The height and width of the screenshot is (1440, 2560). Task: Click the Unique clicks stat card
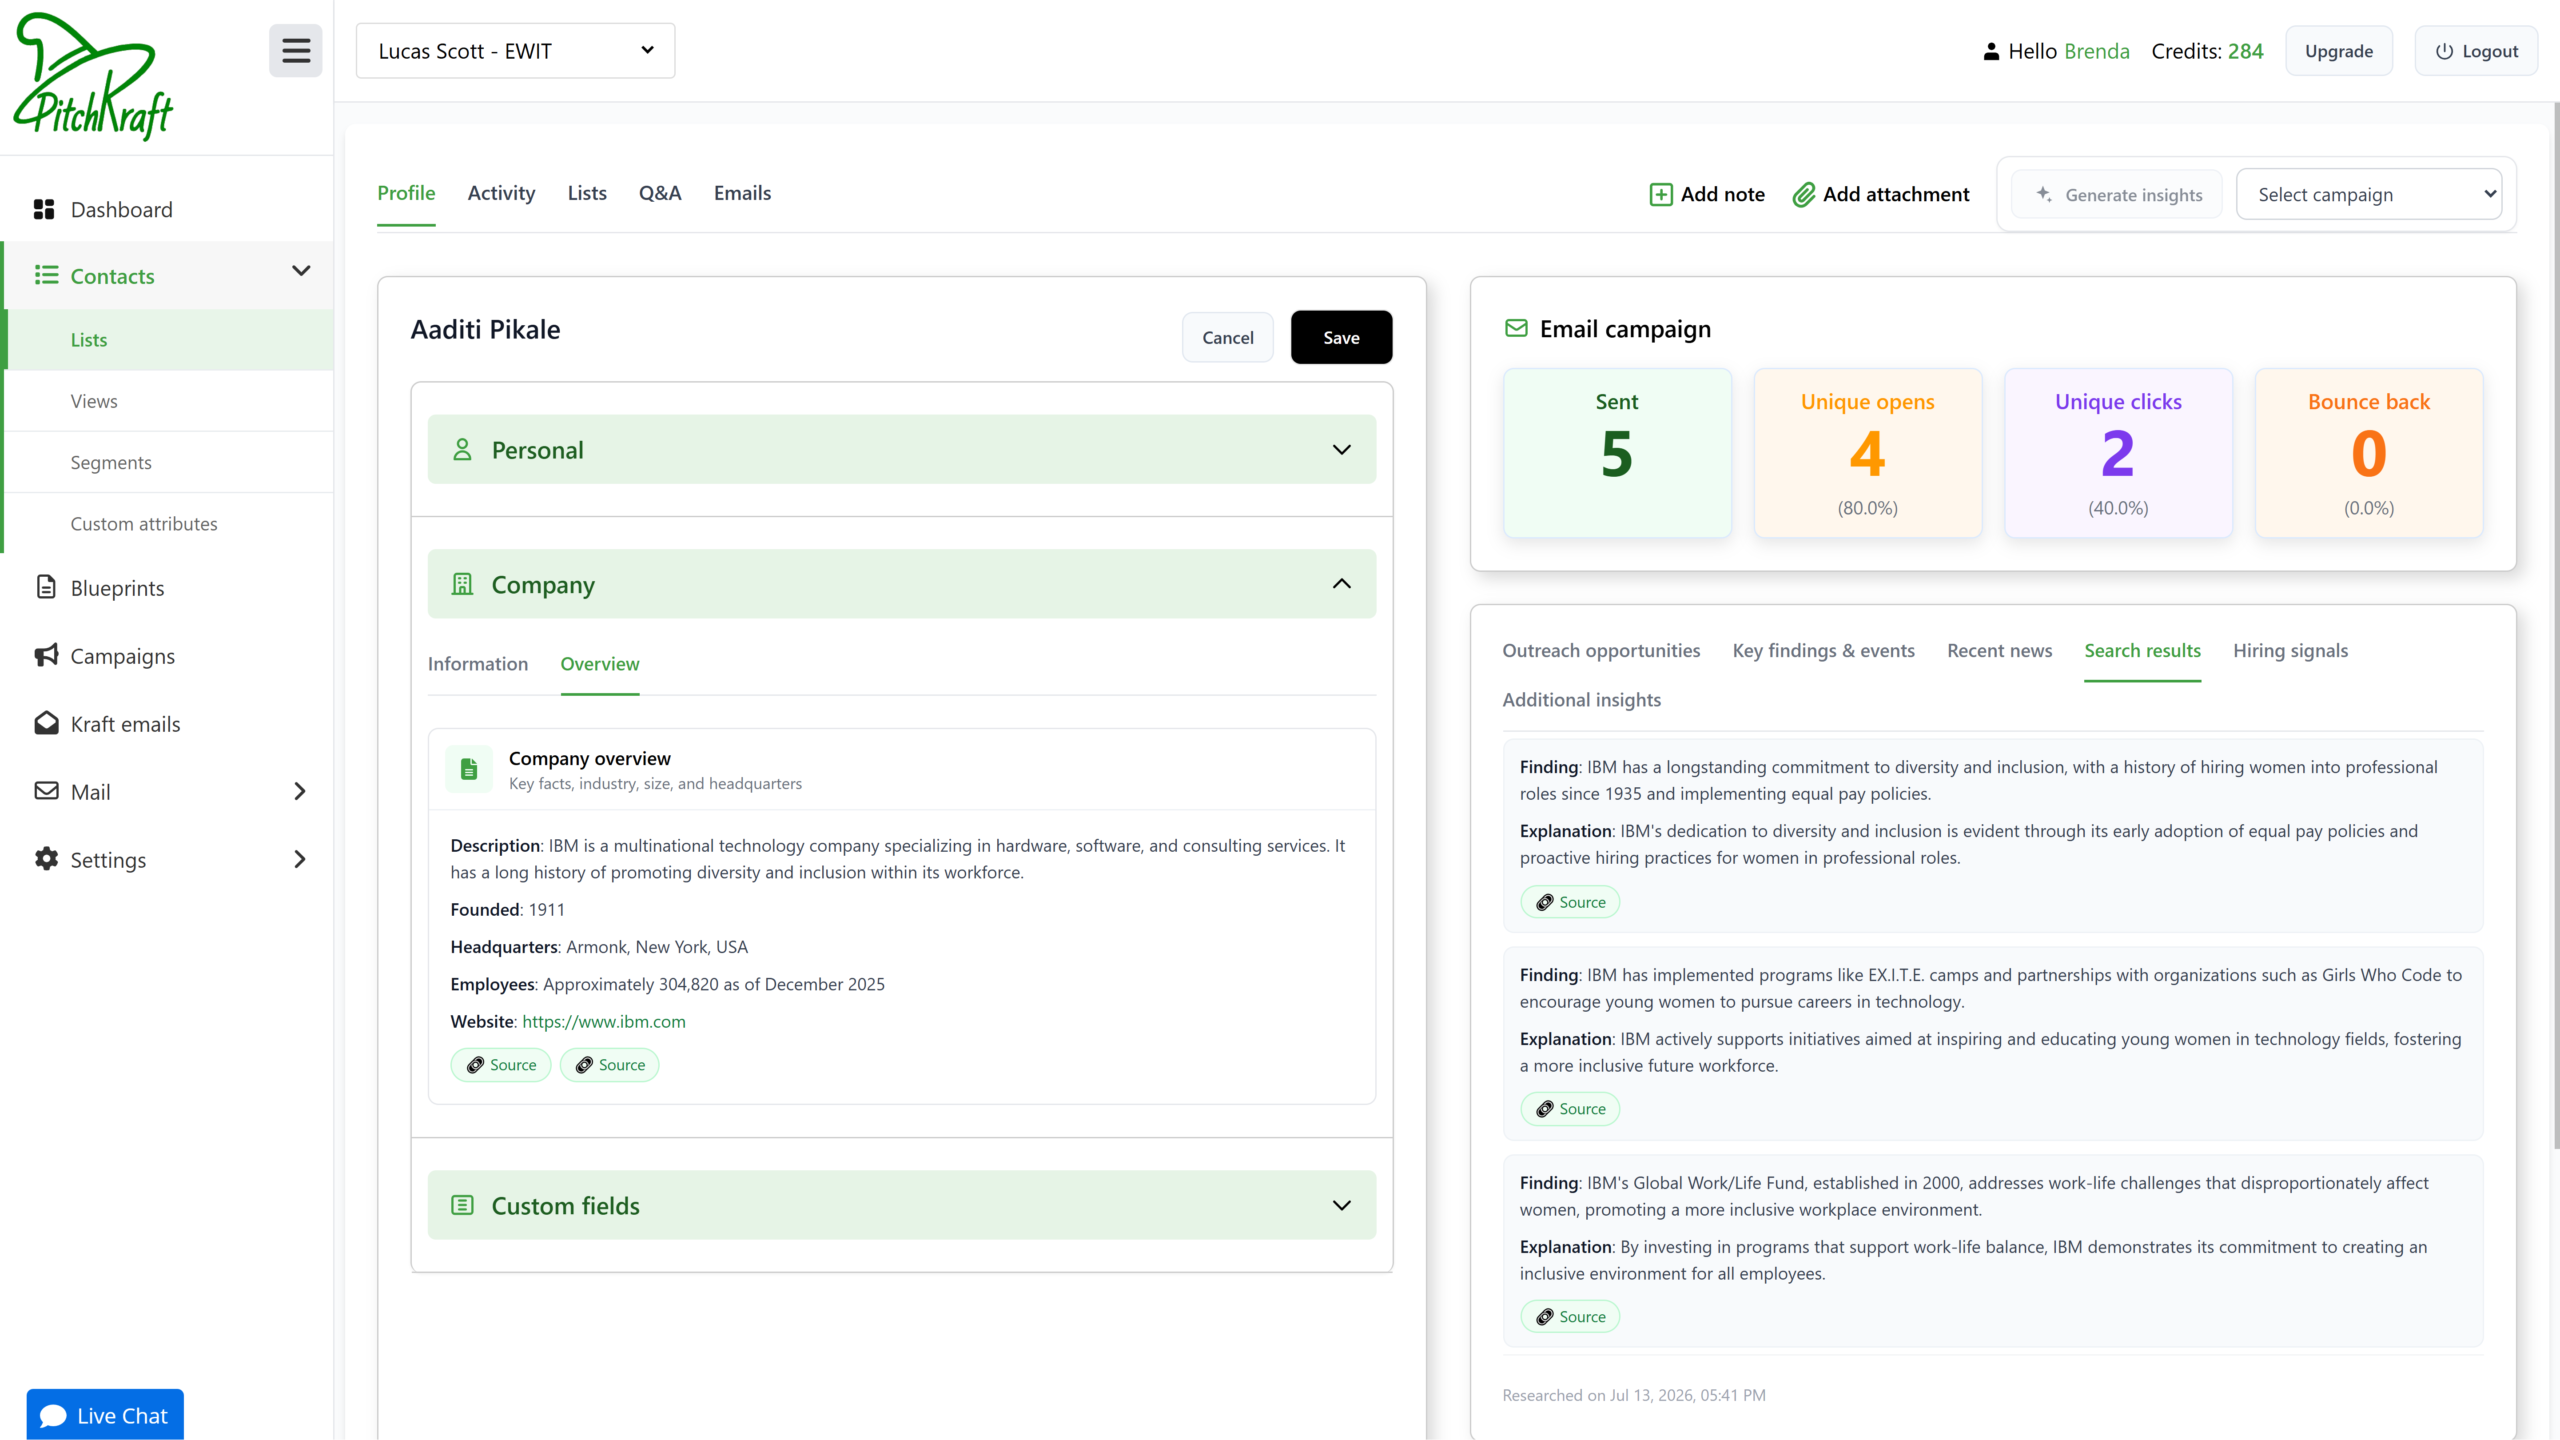click(x=2118, y=453)
